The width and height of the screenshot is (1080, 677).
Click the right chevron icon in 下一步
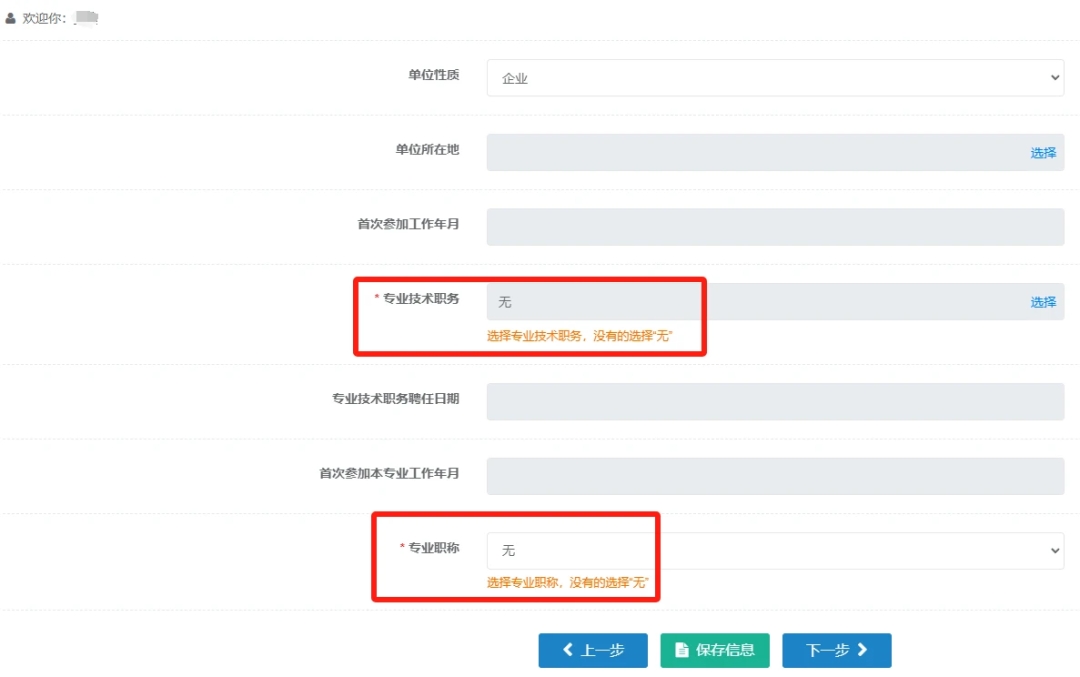pyautogui.click(x=862, y=650)
